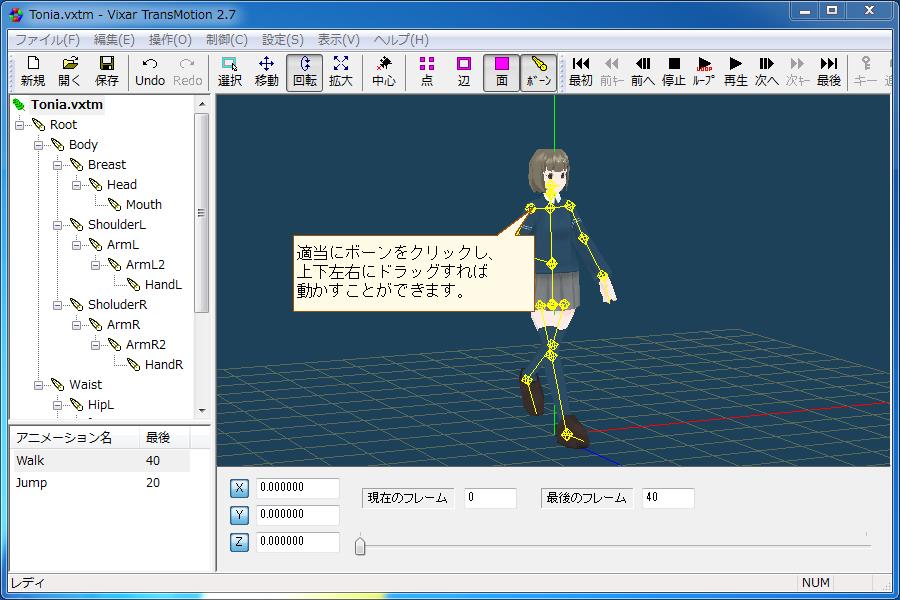900x600 pixels.
Task: Save the file with 保存 icon
Action: [107, 72]
